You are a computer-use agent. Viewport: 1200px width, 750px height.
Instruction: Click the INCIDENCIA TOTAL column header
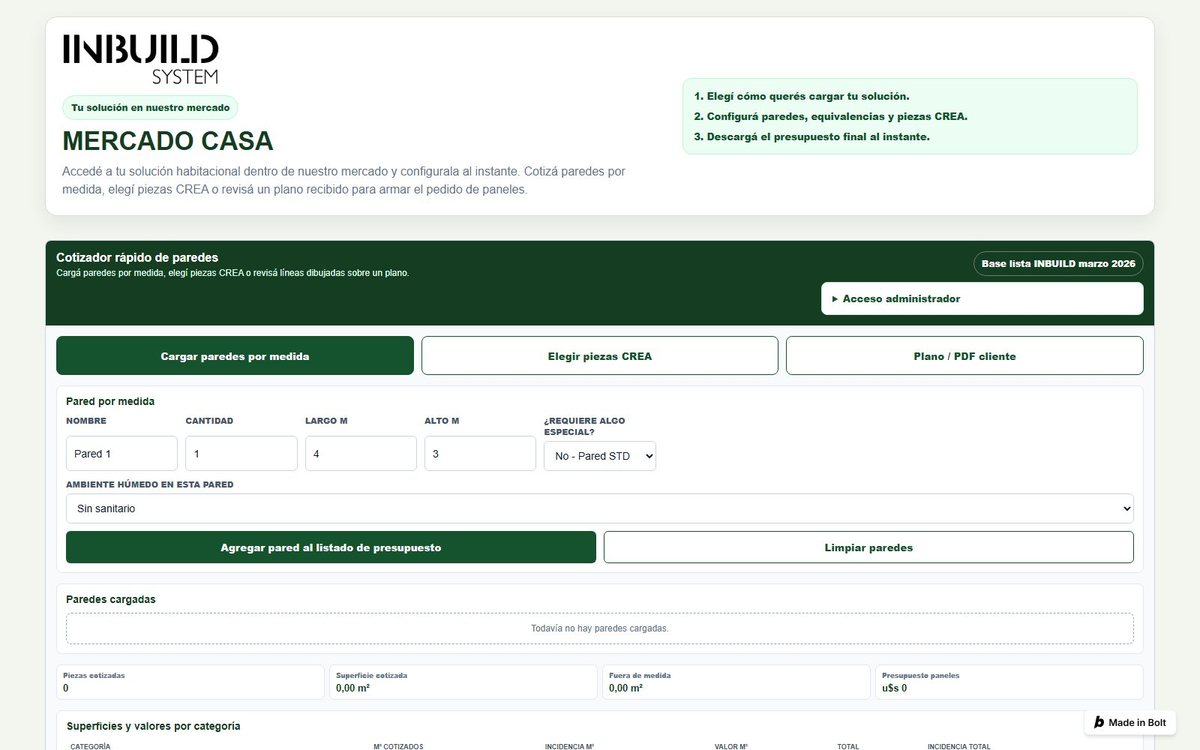(959, 746)
